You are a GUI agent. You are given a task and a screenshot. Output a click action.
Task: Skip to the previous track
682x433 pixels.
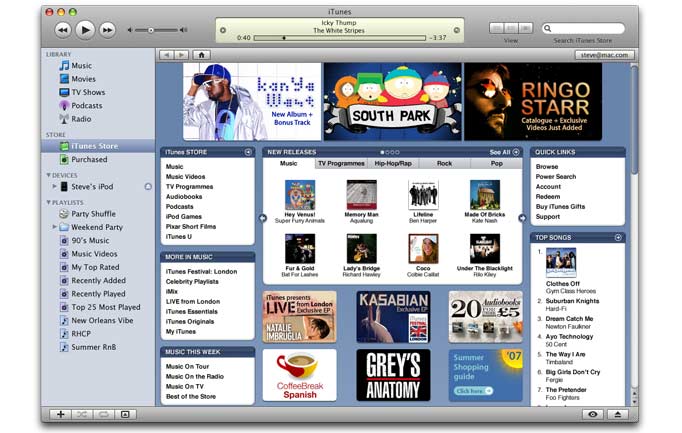click(63, 30)
